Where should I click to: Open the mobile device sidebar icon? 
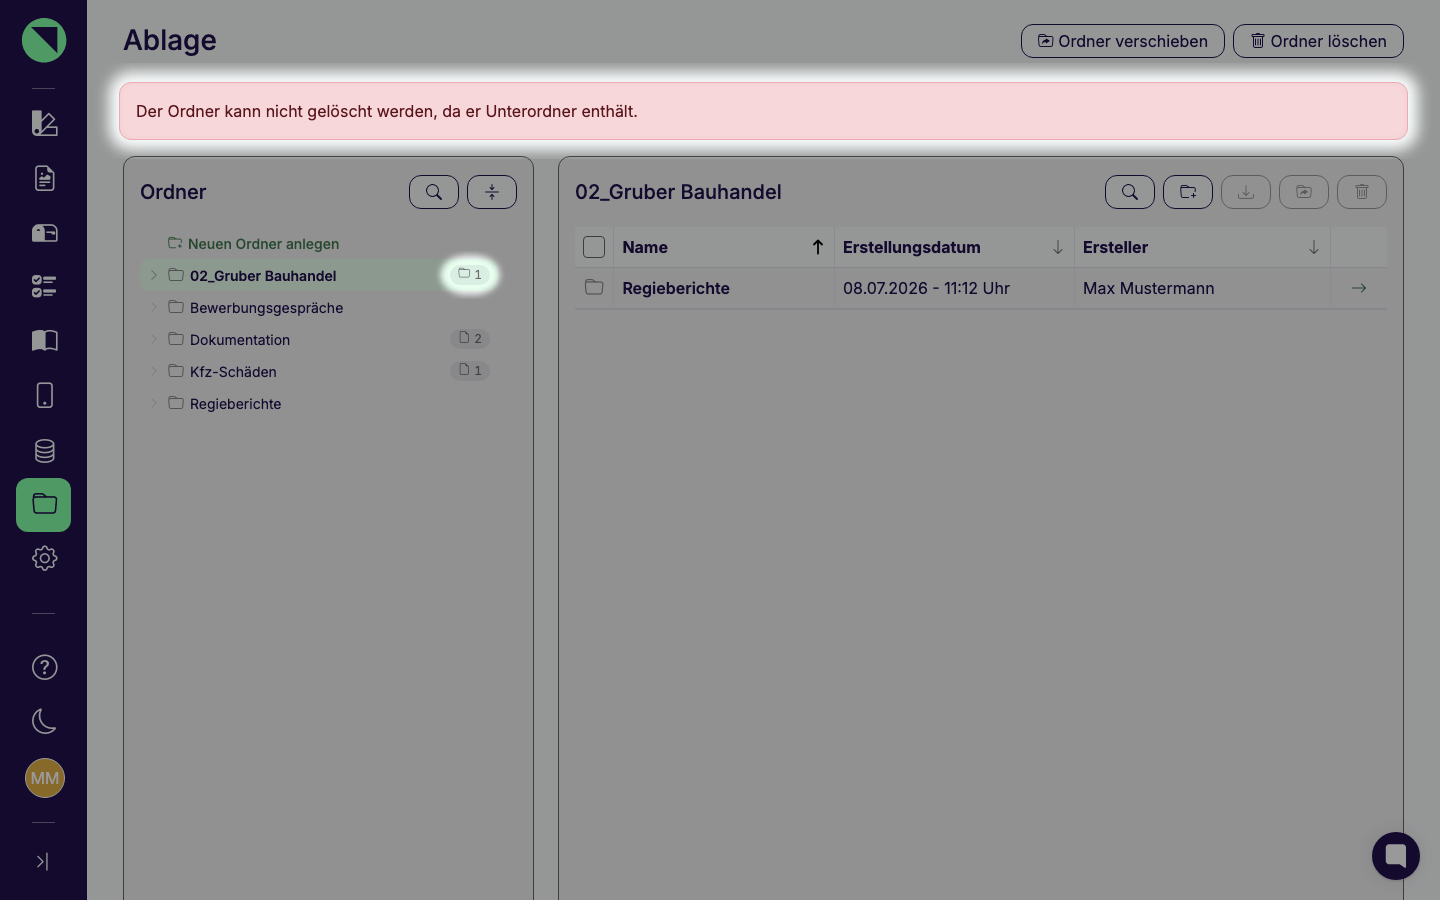(44, 395)
